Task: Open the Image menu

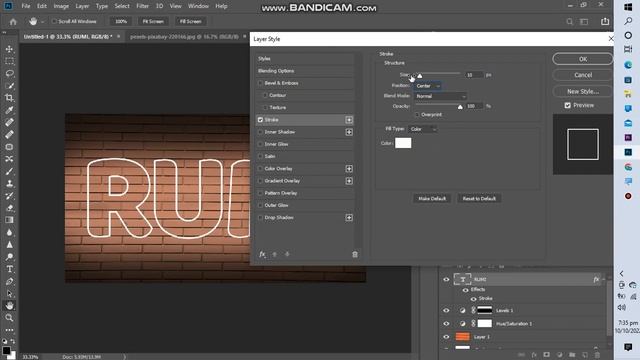Action: (x=61, y=6)
